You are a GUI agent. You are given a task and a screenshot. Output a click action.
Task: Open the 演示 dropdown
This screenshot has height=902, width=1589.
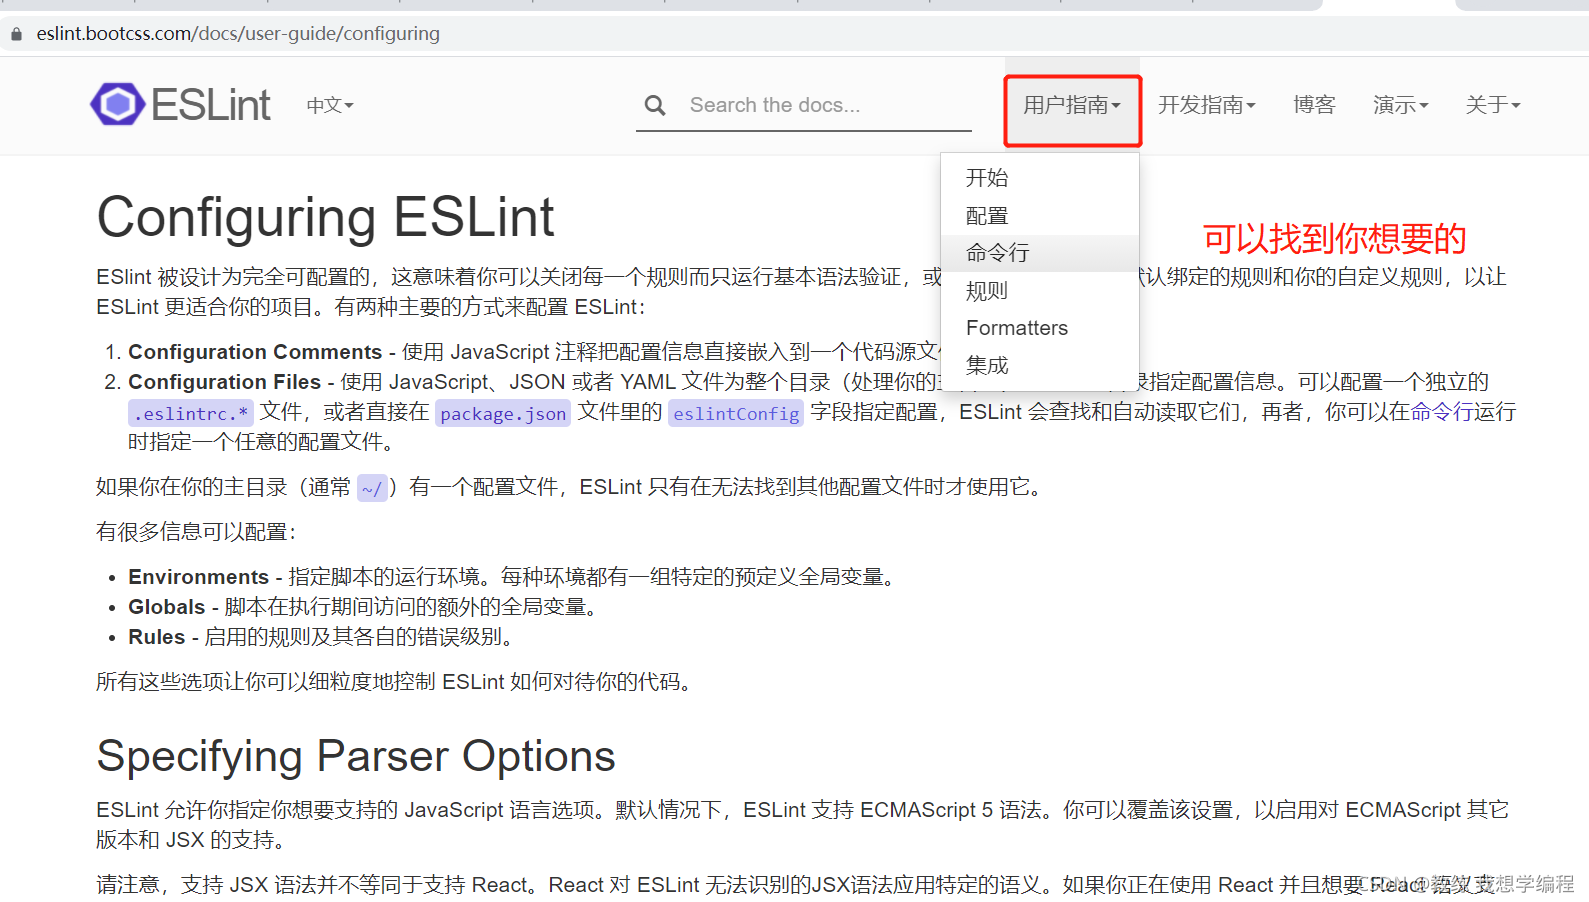click(x=1401, y=105)
